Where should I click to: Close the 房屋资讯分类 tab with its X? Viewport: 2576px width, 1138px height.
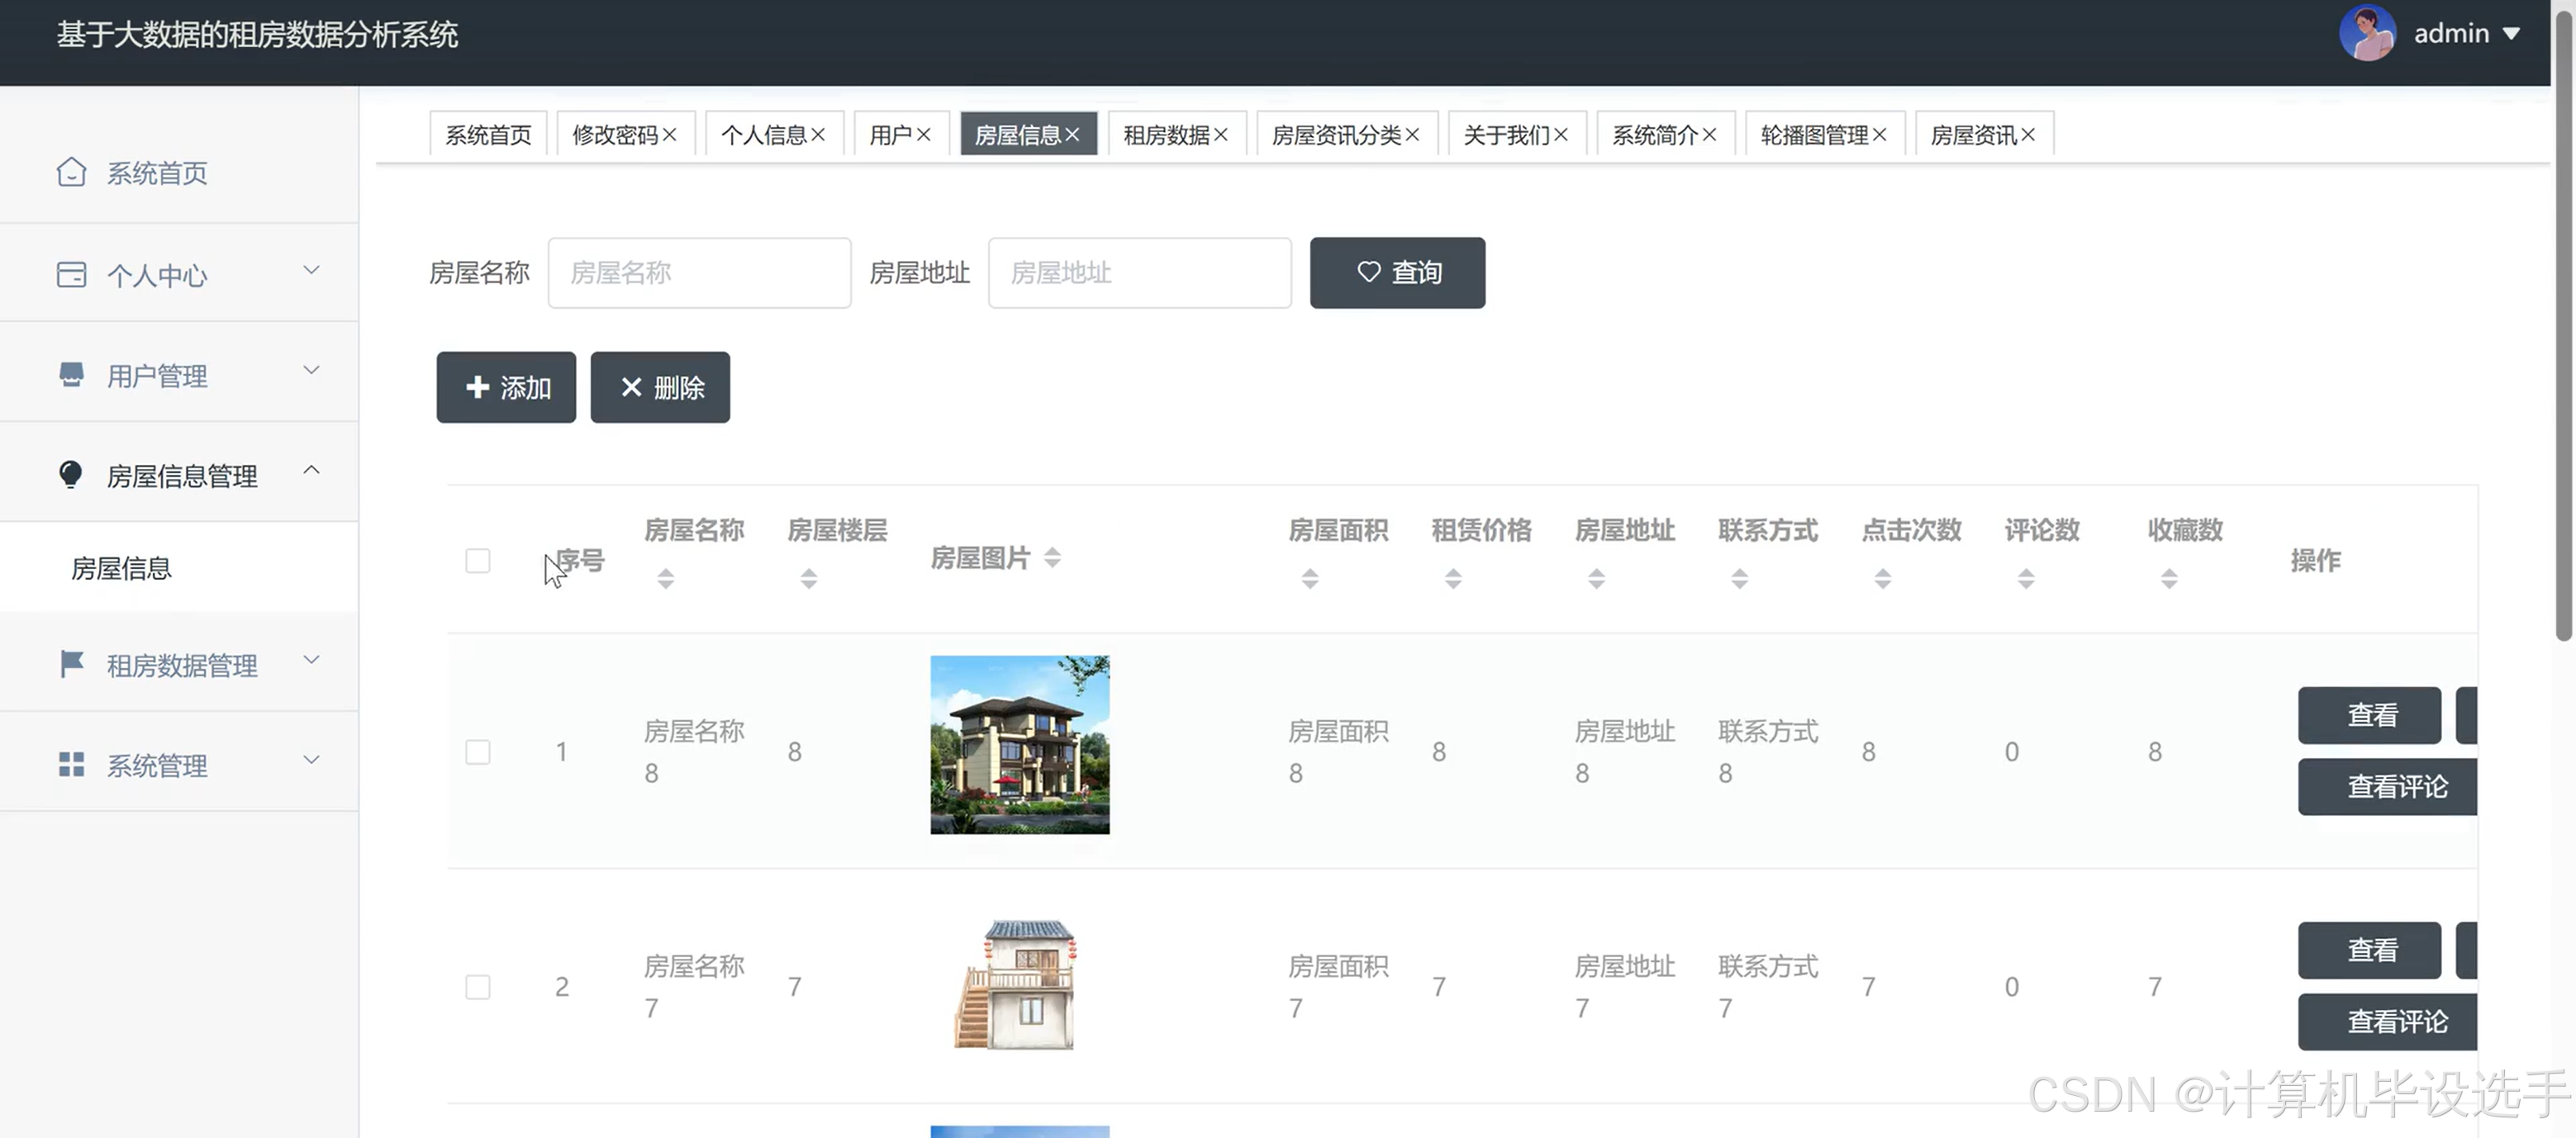pos(1412,134)
